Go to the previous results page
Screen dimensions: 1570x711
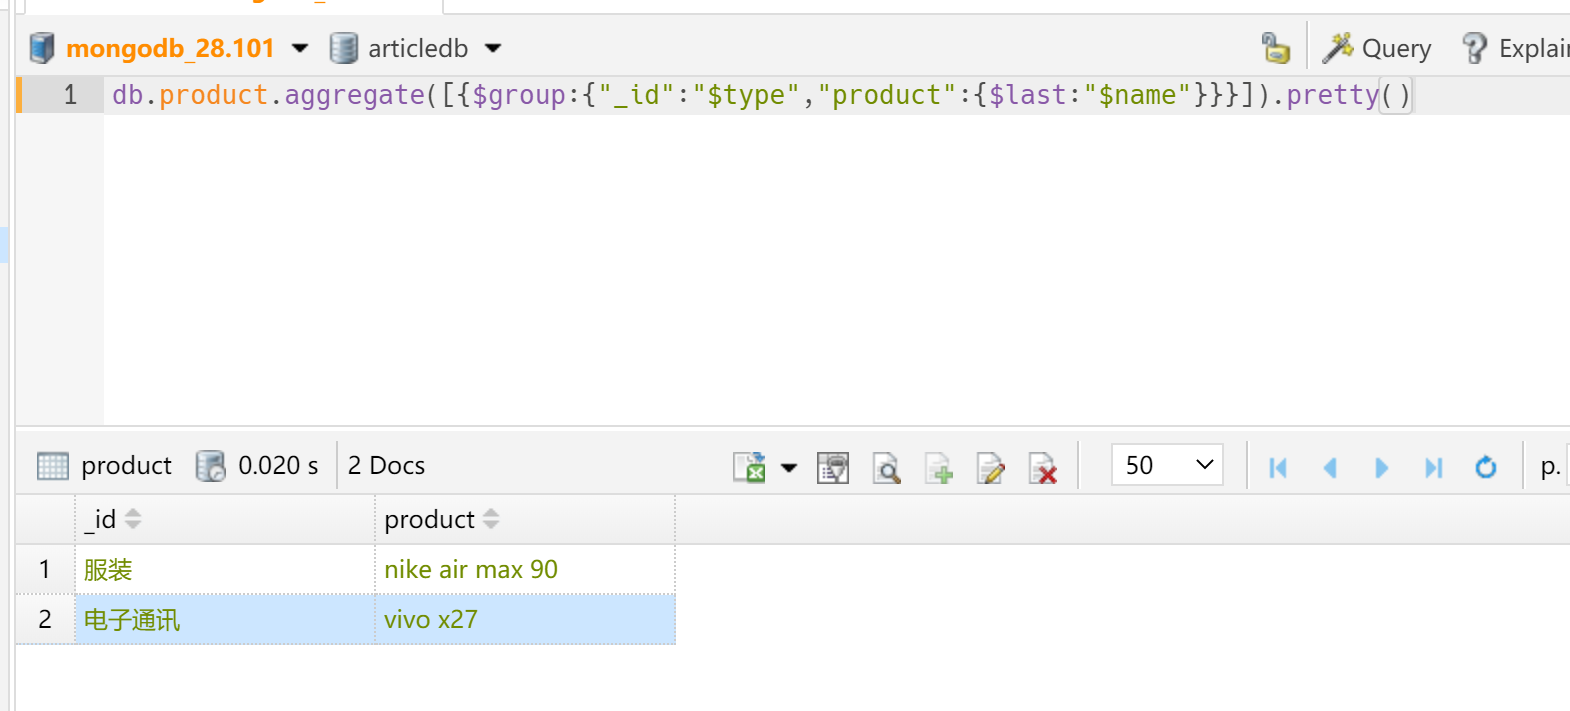(x=1329, y=467)
